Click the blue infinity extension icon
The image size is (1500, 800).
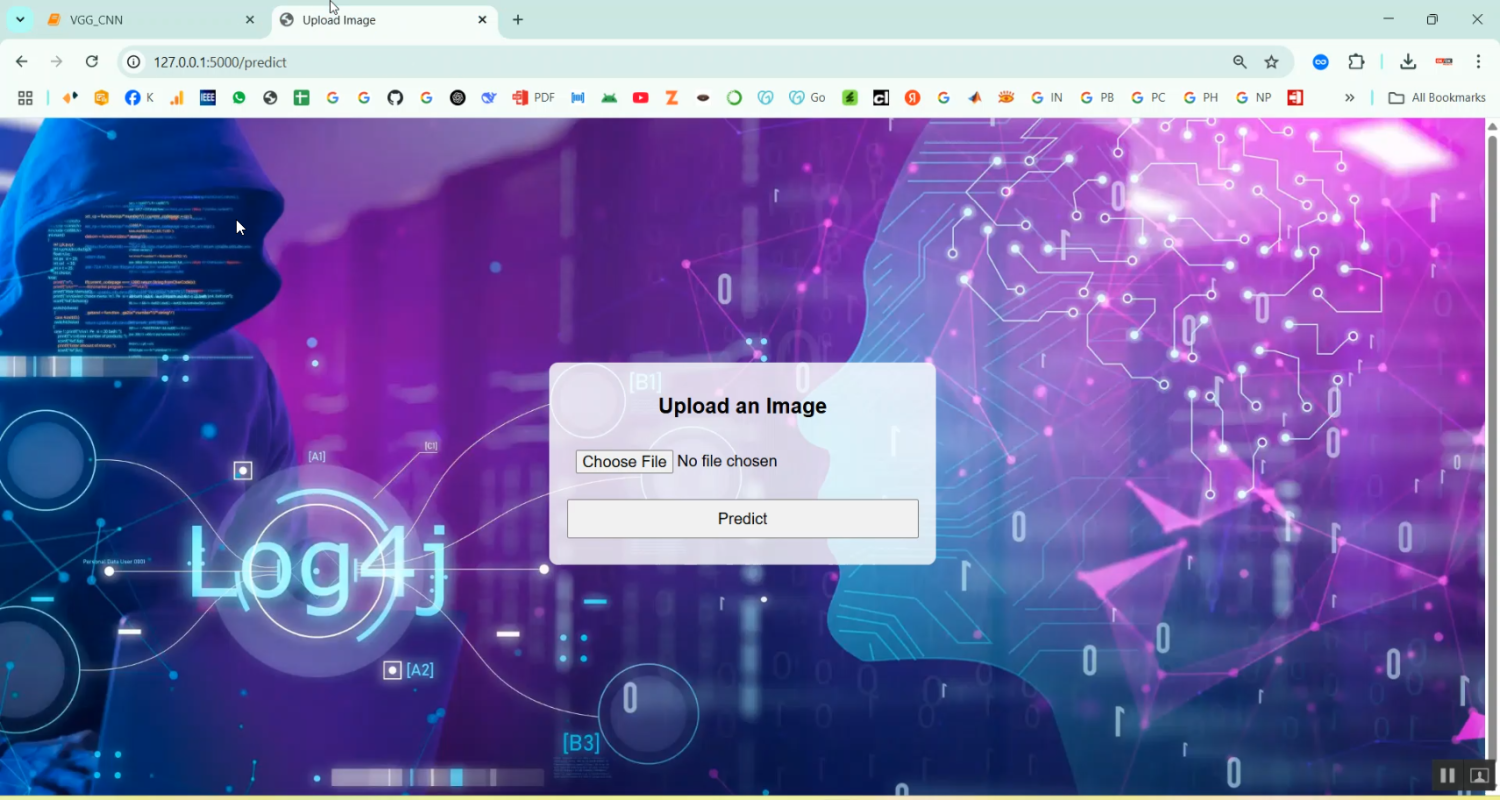pyautogui.click(x=1321, y=62)
